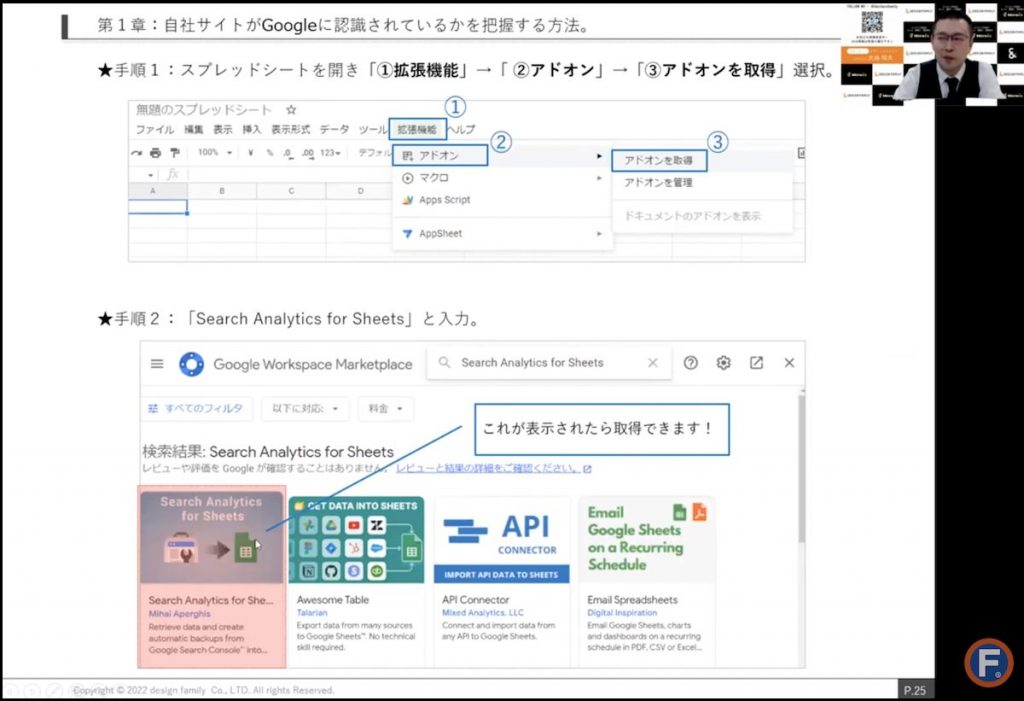Open the 拡張機能 menu
This screenshot has height=701, width=1024.
(x=417, y=129)
